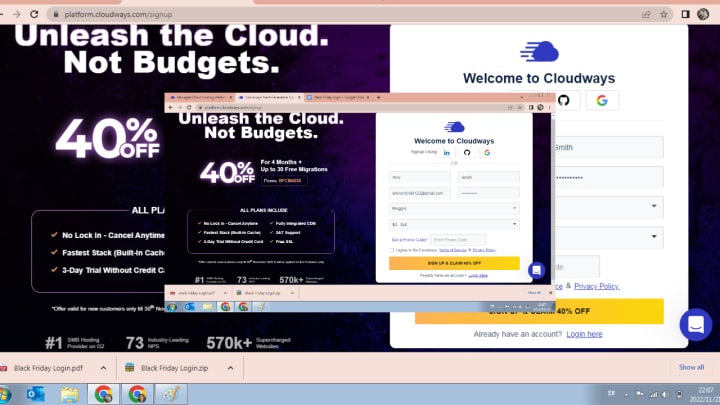720x405 pixels.
Task: Expand the first dropdown on the large background form
Action: coord(654,206)
